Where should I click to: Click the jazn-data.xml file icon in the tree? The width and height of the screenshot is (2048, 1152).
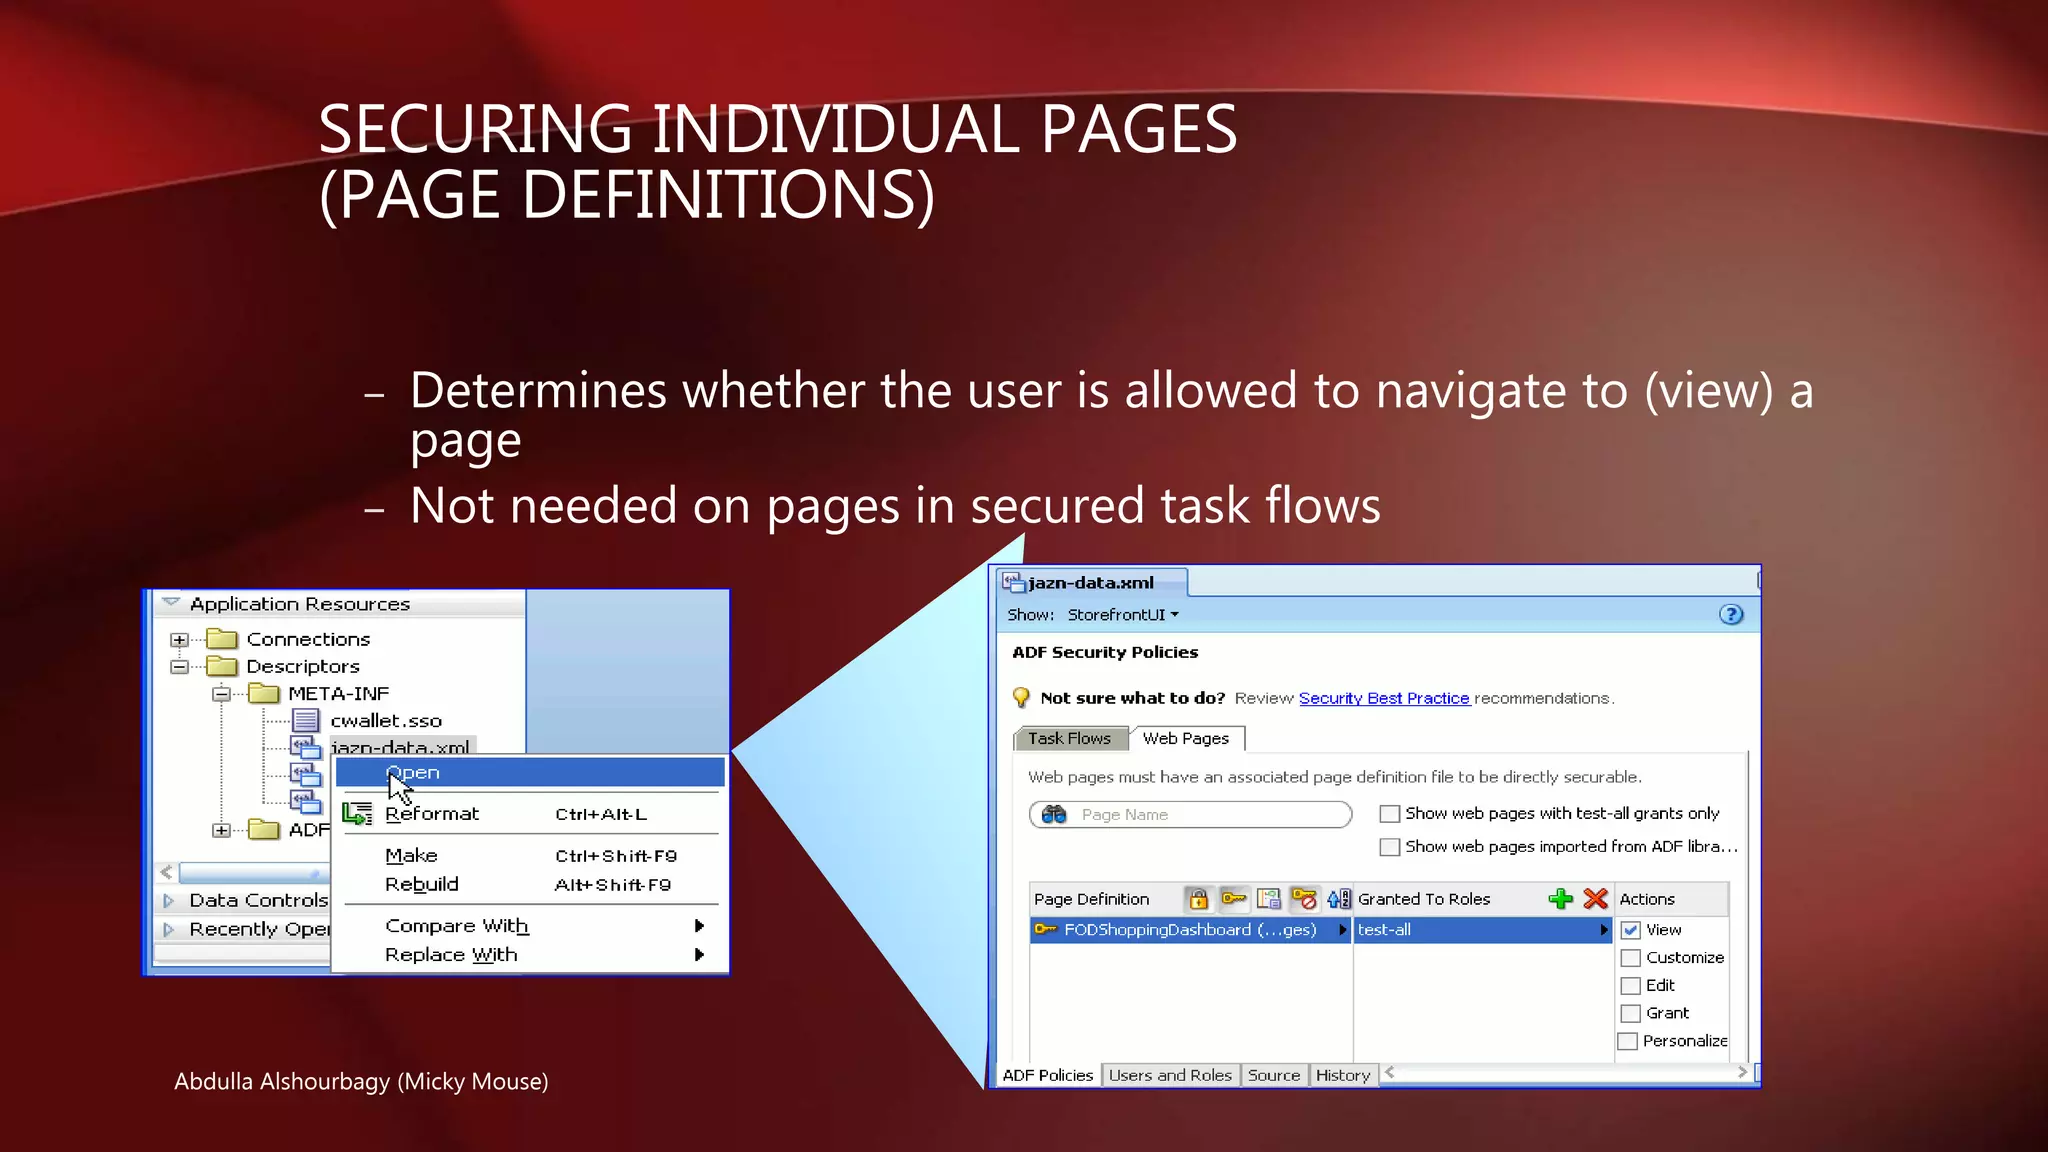(305, 747)
